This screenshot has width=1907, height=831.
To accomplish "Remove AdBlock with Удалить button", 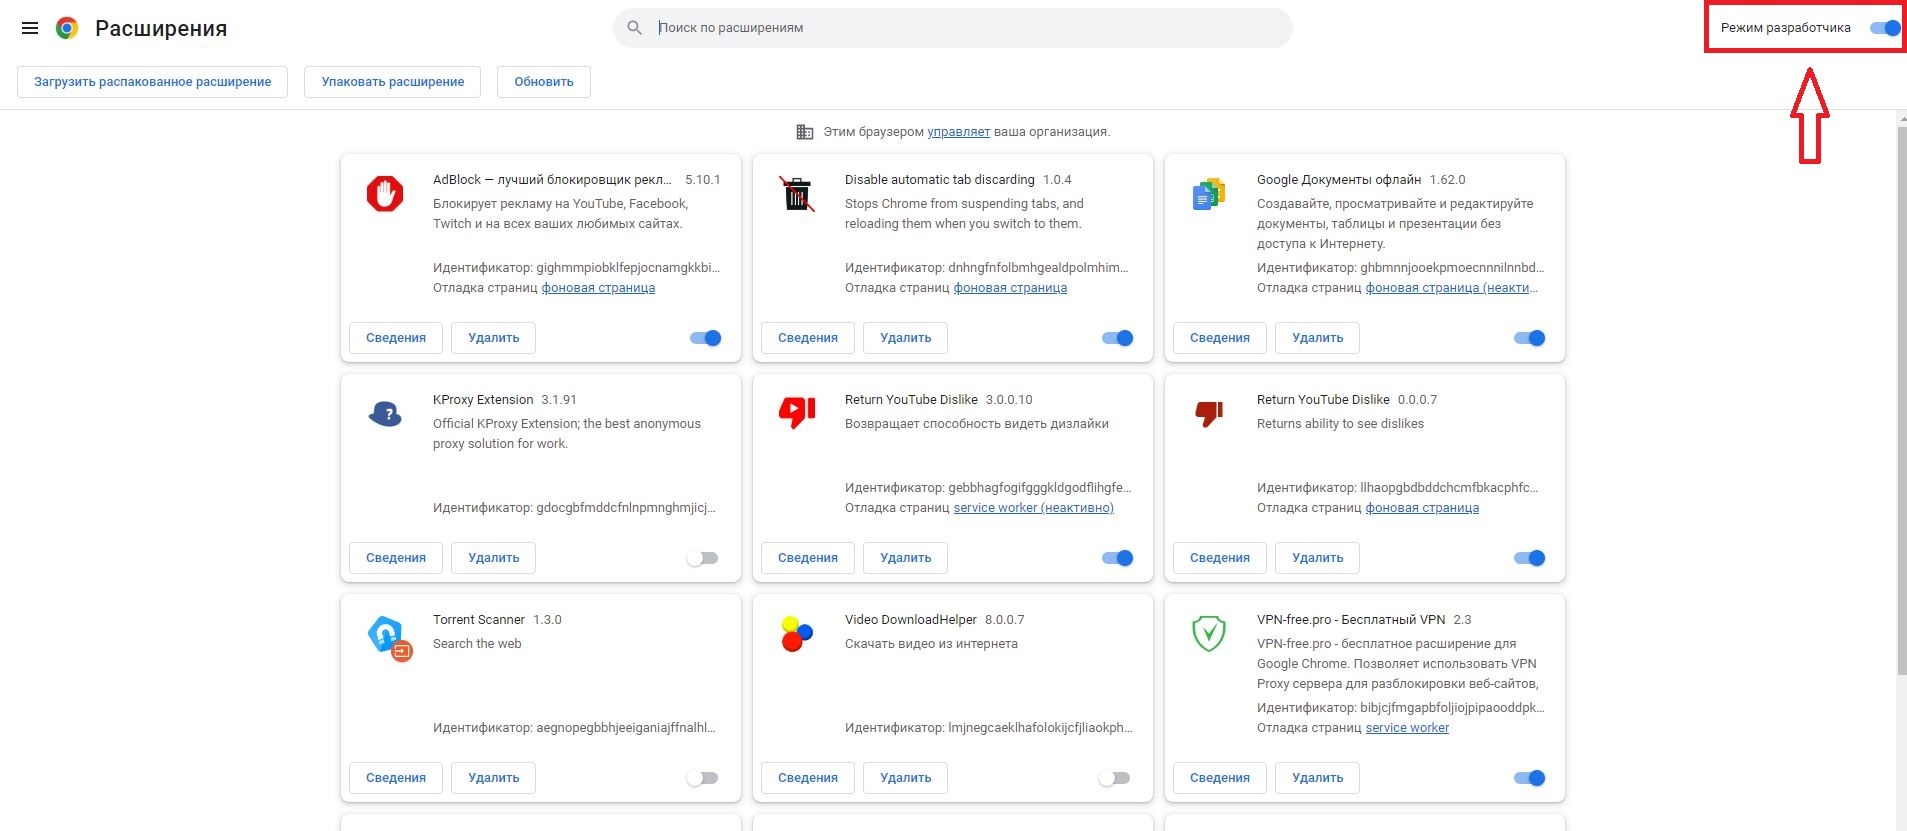I will click(x=494, y=338).
